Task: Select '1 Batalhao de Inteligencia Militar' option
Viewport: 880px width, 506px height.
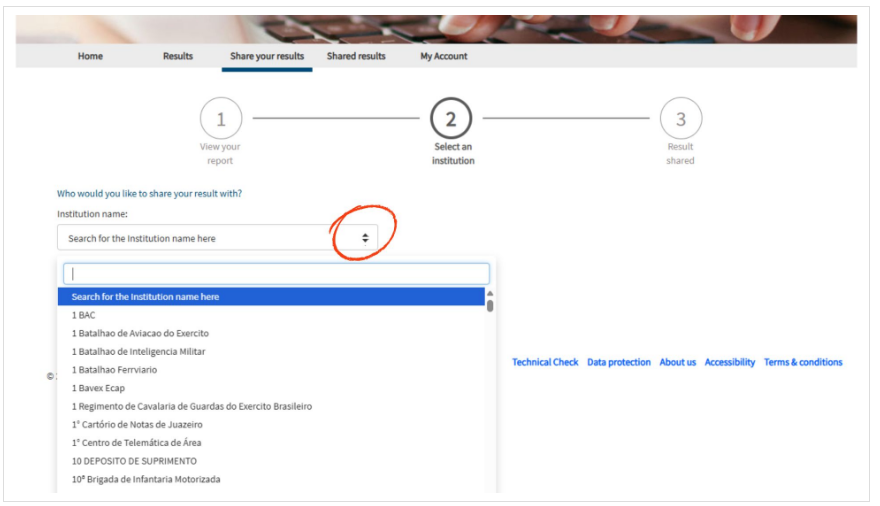Action: pyautogui.click(x=141, y=351)
